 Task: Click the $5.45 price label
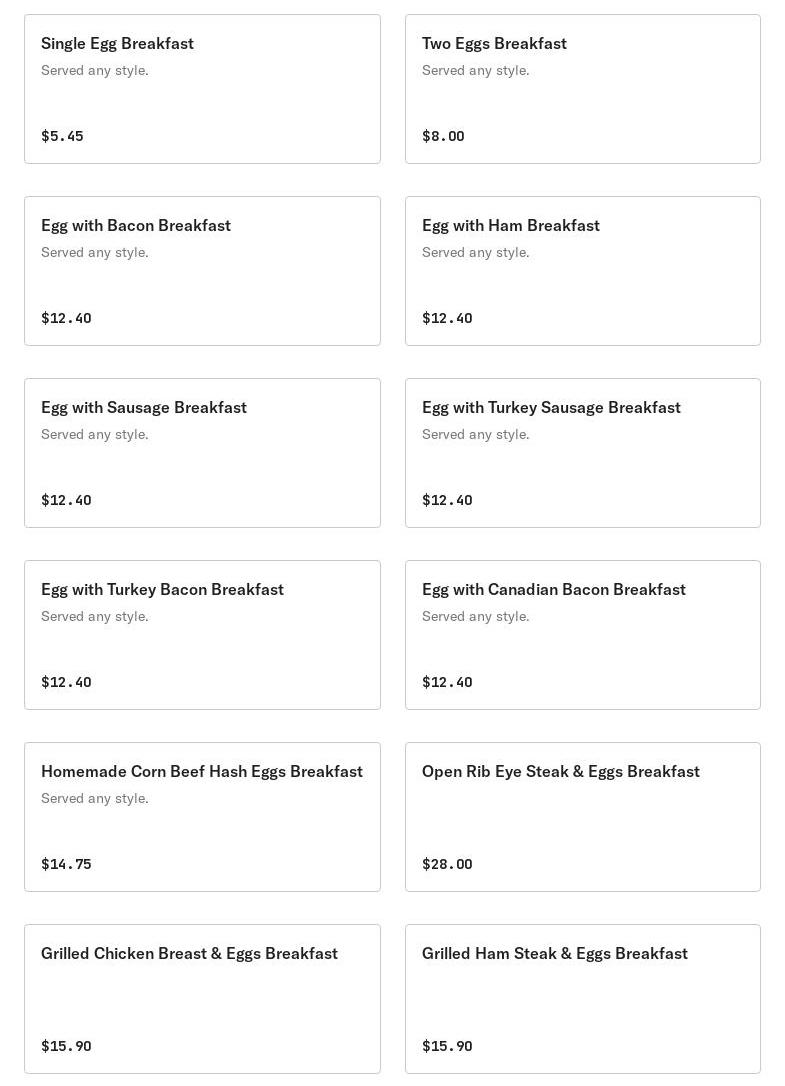point(62,136)
